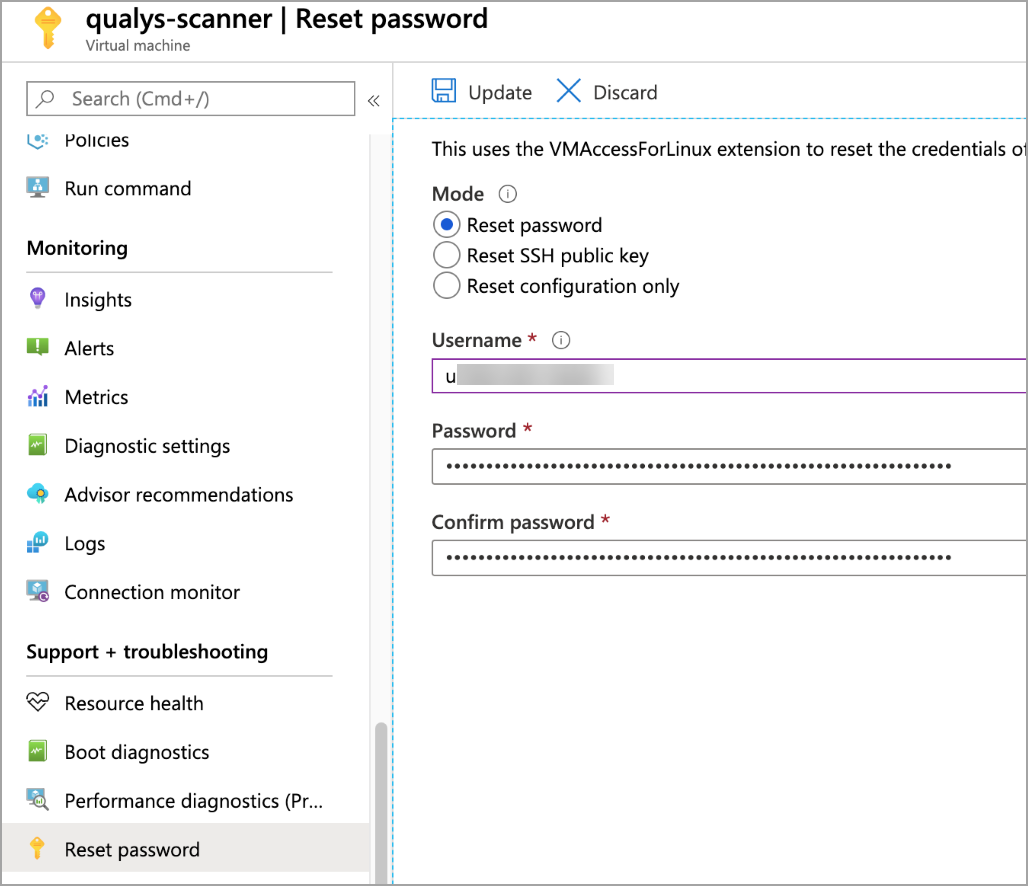This screenshot has height=886, width=1028.
Task: Click the Logs icon in sidebar
Action: tap(37, 543)
